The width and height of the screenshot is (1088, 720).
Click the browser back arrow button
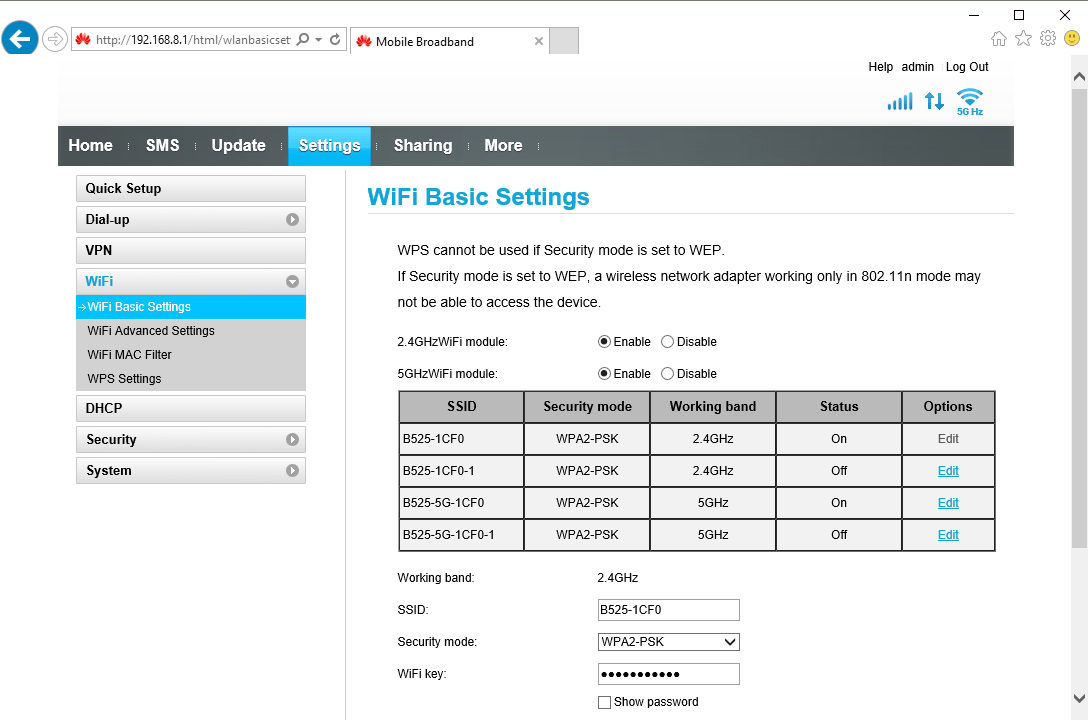coord(20,40)
